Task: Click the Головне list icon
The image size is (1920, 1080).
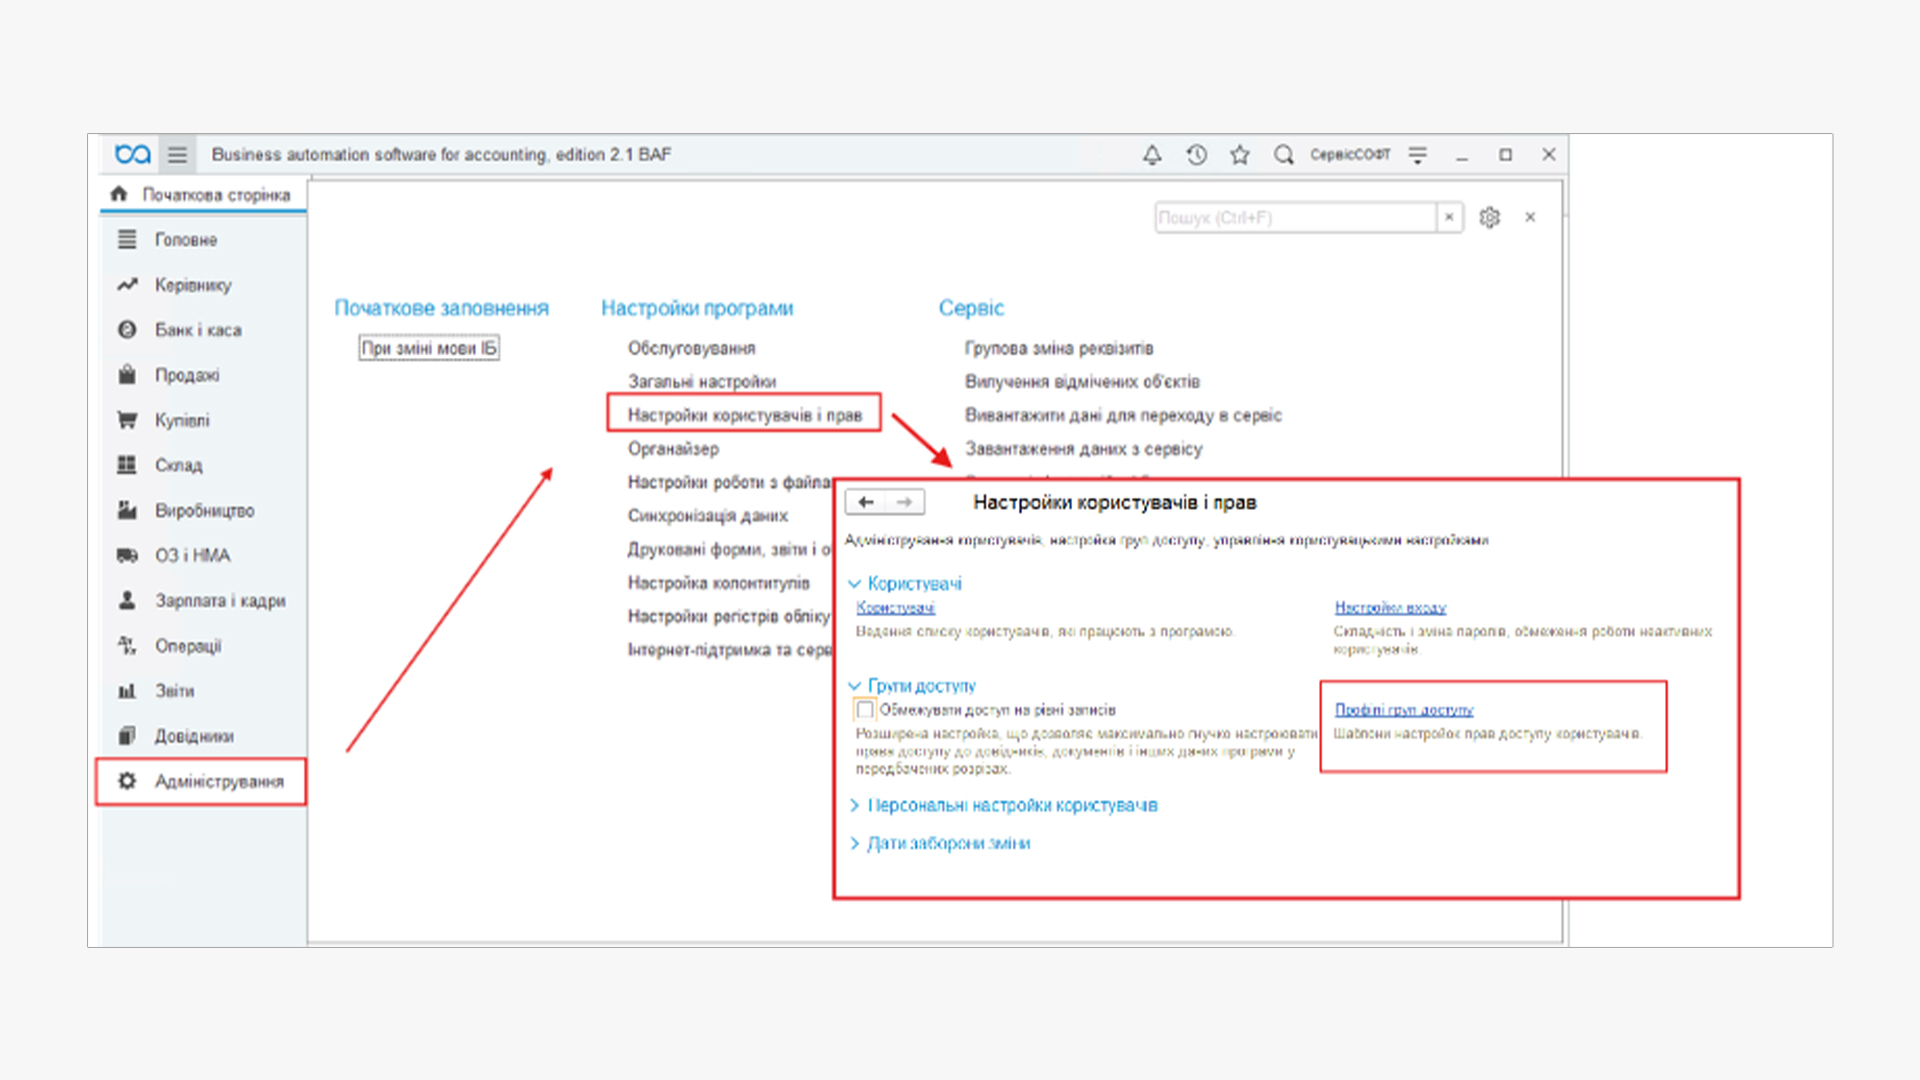Action: point(127,240)
